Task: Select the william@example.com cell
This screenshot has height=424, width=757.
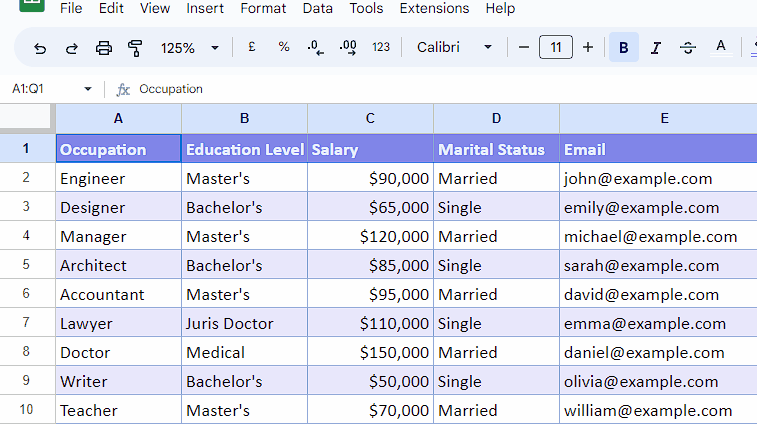Action: point(659,410)
